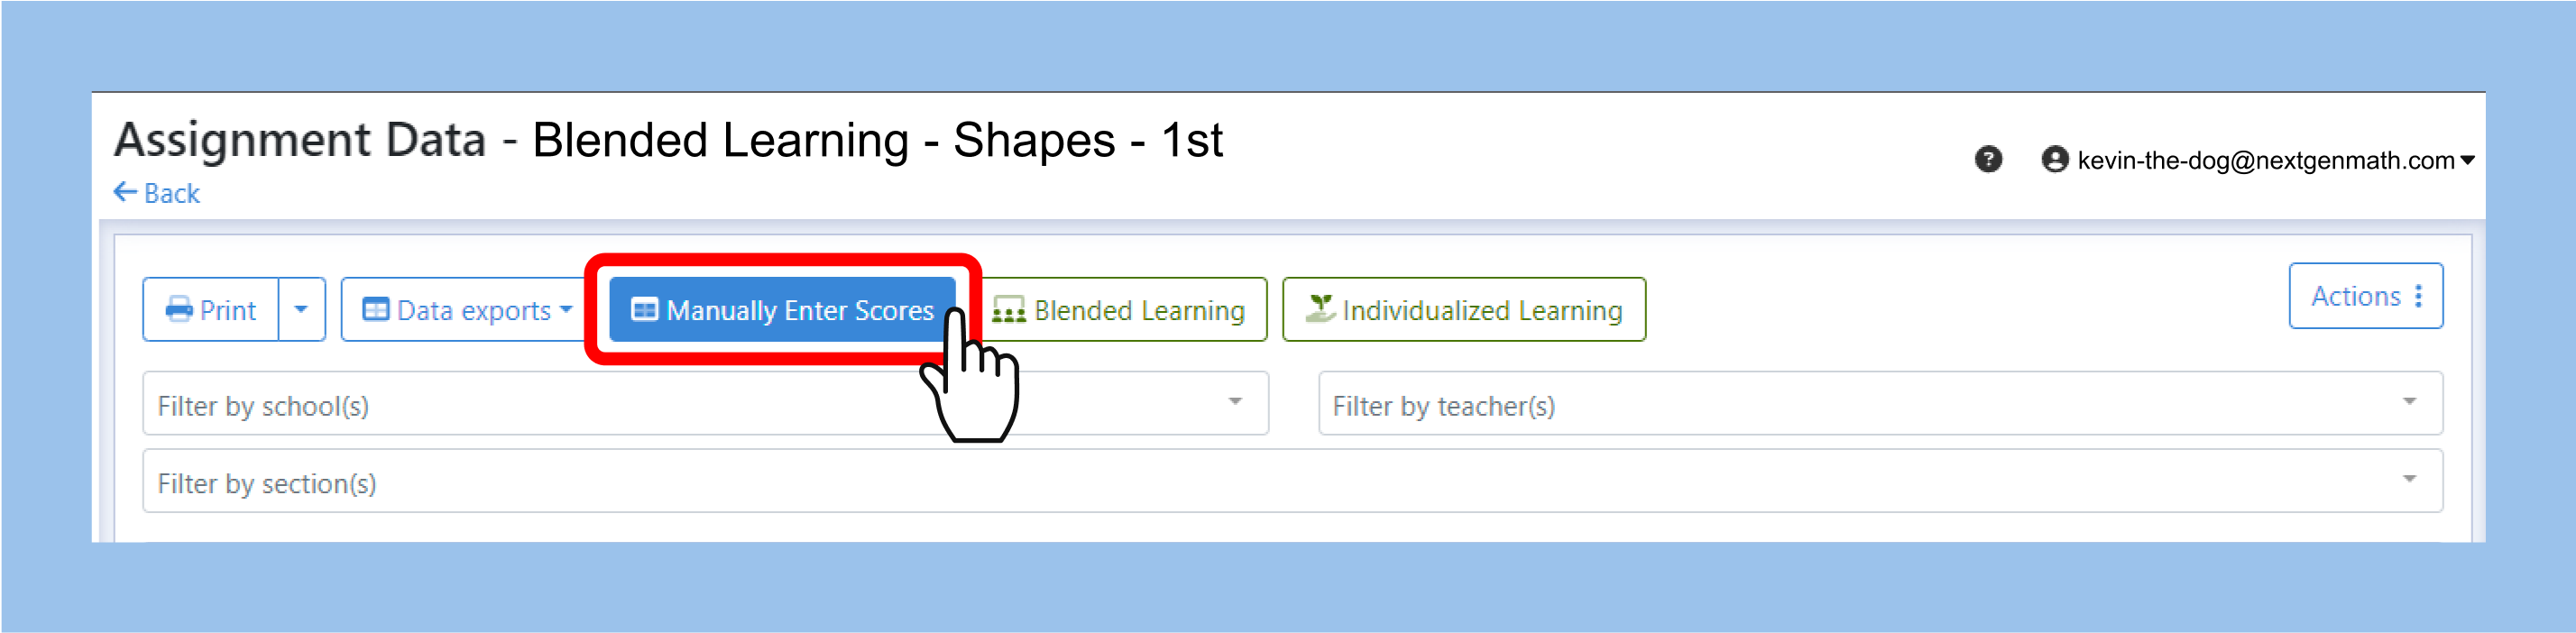Open the Print split-button dropdown arrow
The image size is (2576, 633).
tap(301, 310)
